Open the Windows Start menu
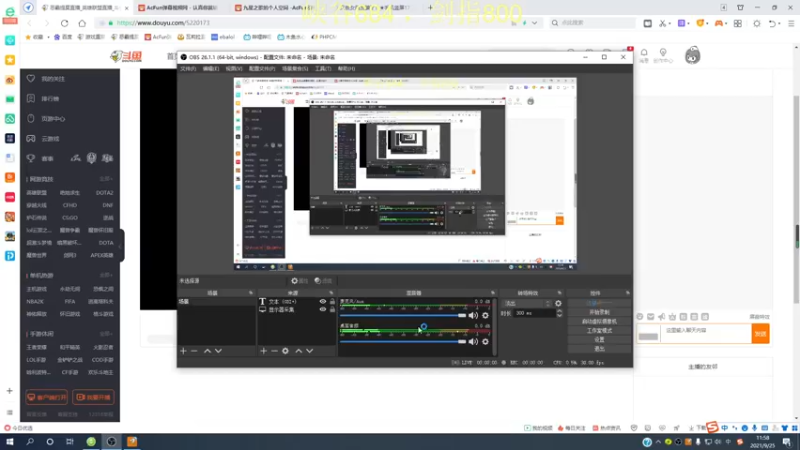This screenshot has width=800, height=450. click(x=10, y=442)
